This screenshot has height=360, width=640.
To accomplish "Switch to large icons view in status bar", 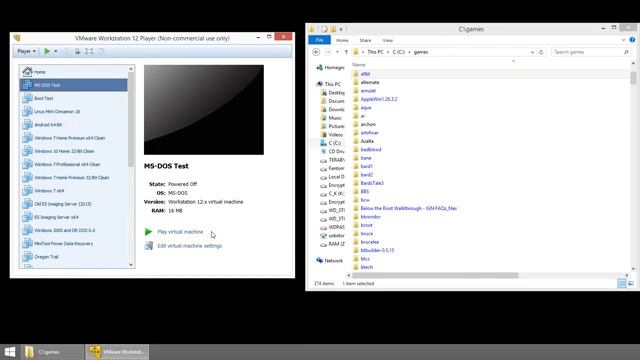I will tap(631, 283).
